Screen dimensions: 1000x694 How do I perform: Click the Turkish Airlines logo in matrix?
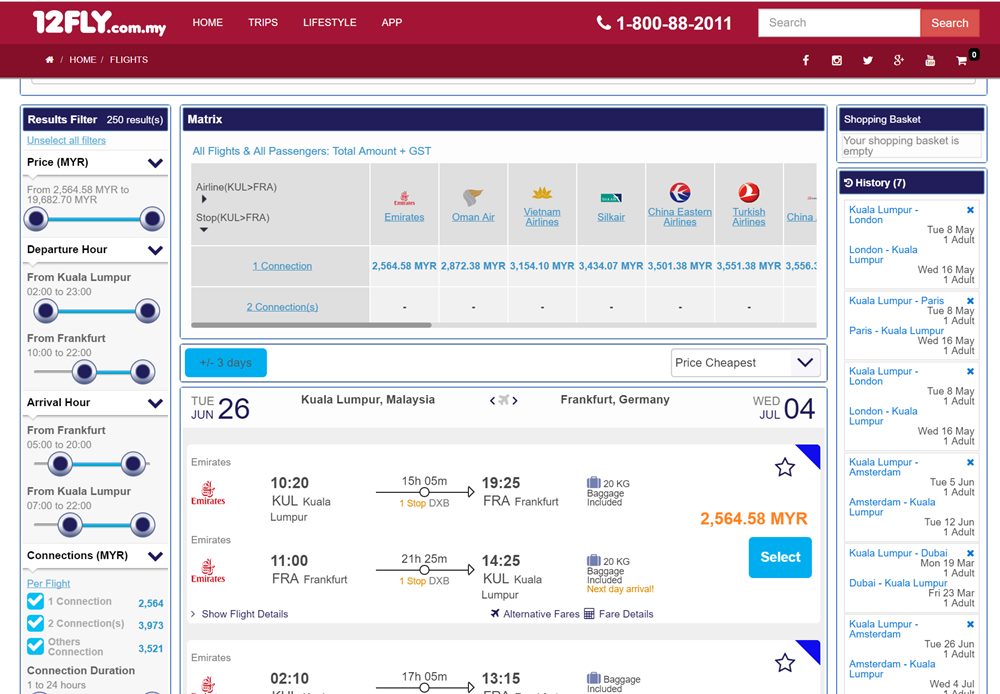coord(749,192)
